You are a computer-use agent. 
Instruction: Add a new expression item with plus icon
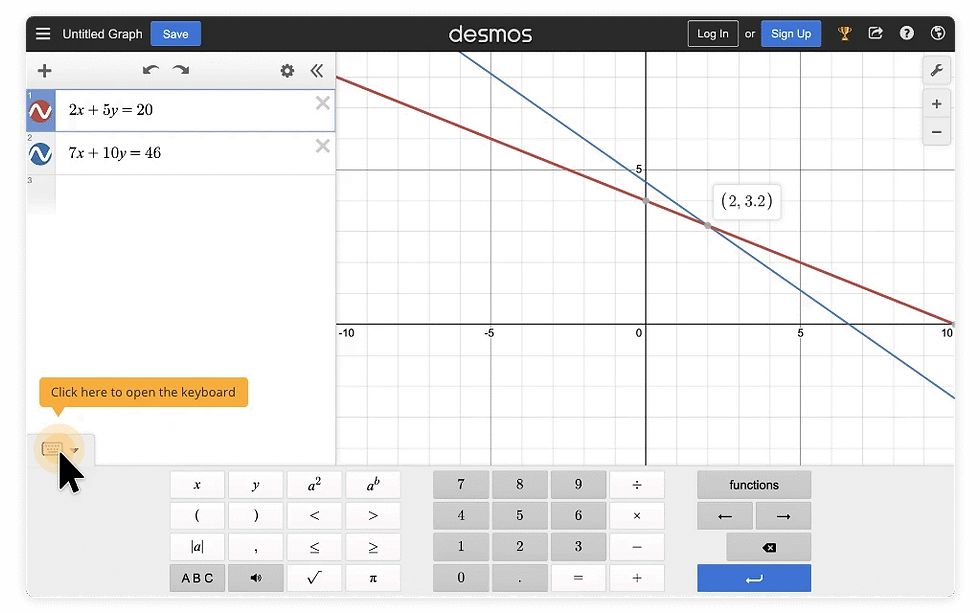pos(44,71)
